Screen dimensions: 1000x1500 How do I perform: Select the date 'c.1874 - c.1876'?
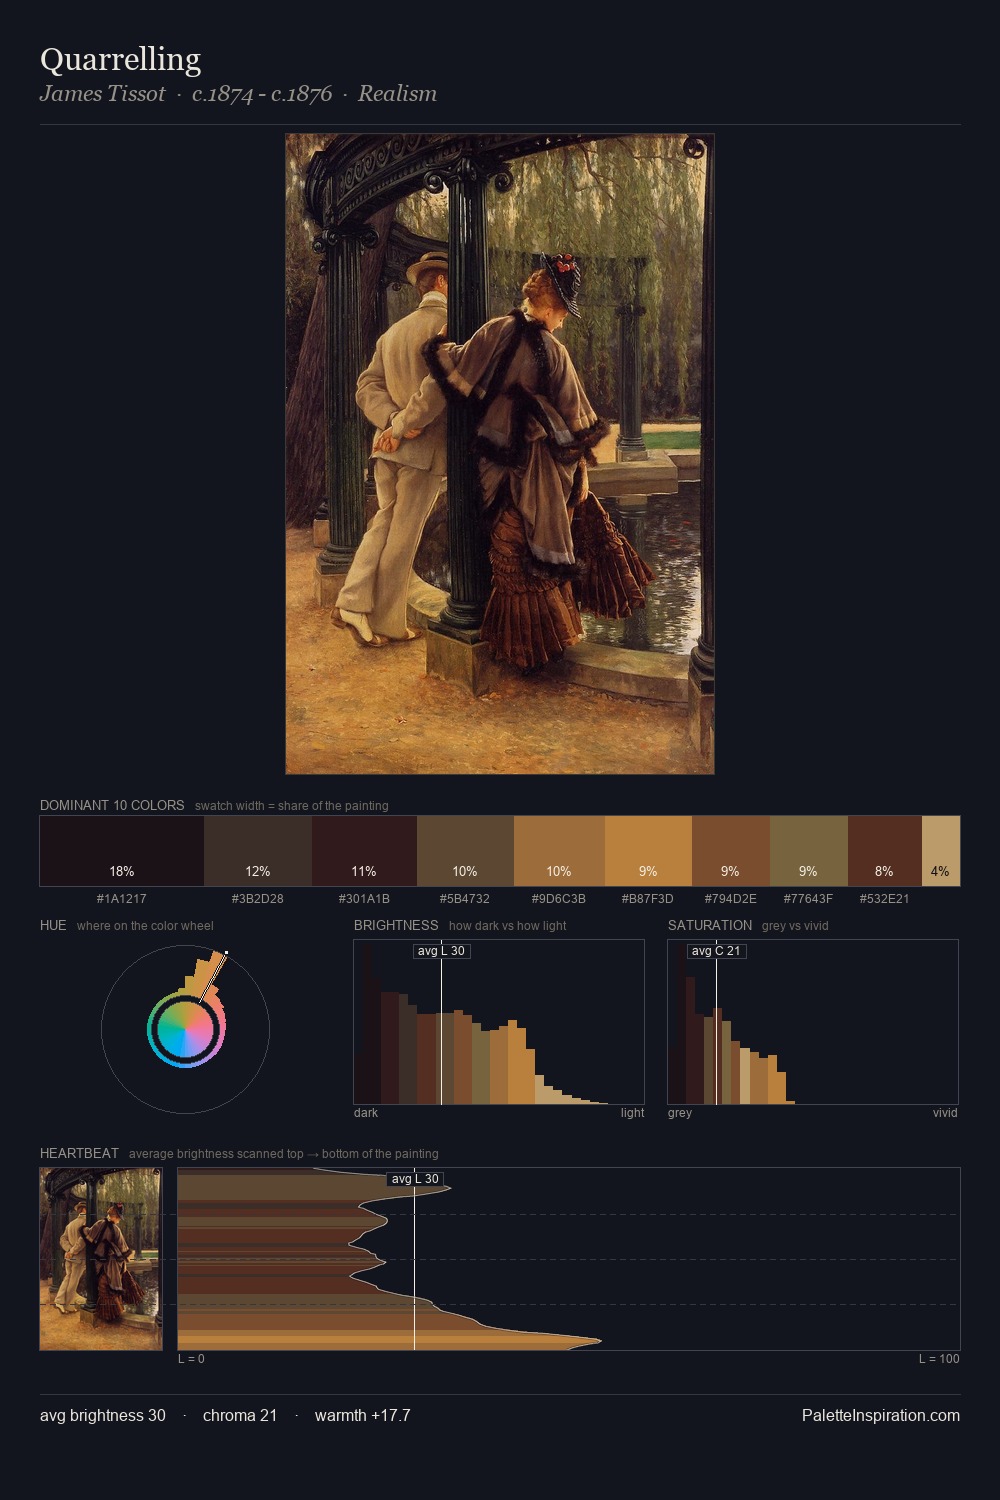[x=262, y=93]
